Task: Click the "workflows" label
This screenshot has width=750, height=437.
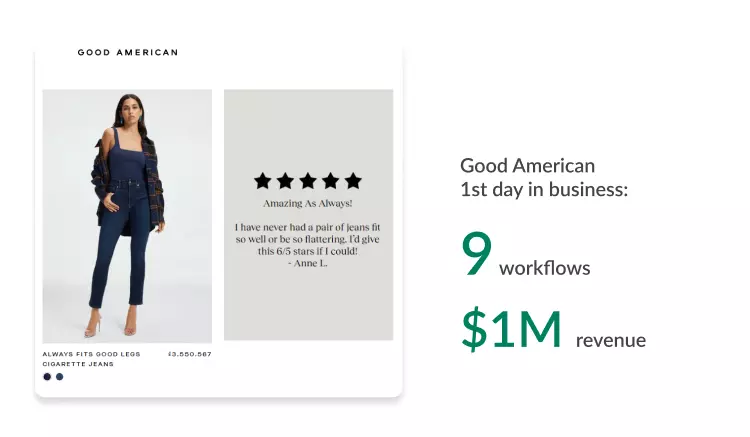Action: point(544,268)
